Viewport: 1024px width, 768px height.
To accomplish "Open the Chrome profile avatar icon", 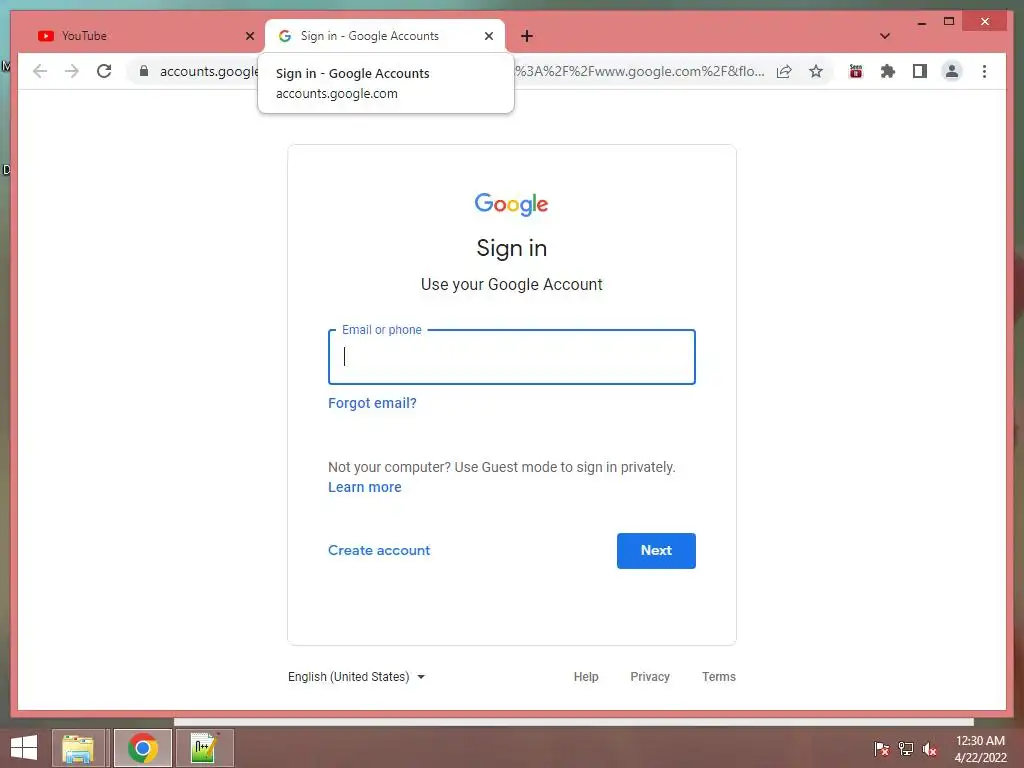I will [952, 71].
